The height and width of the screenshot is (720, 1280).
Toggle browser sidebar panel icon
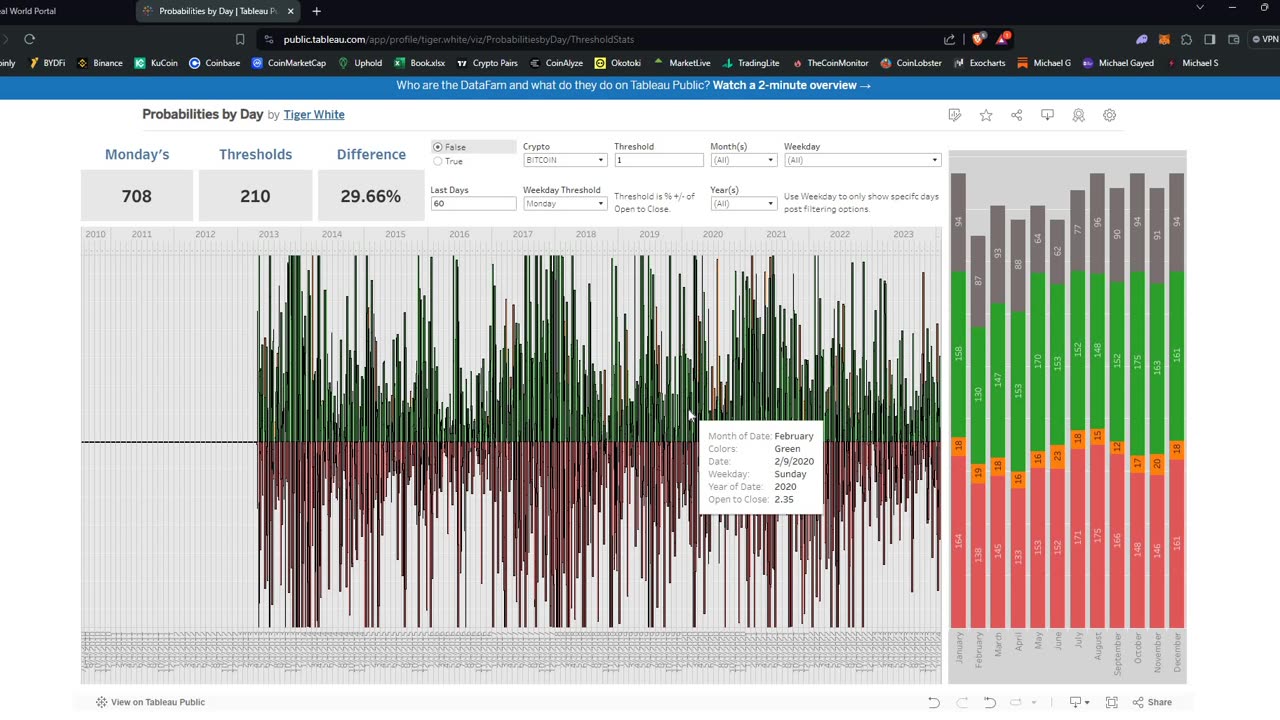coord(1209,39)
